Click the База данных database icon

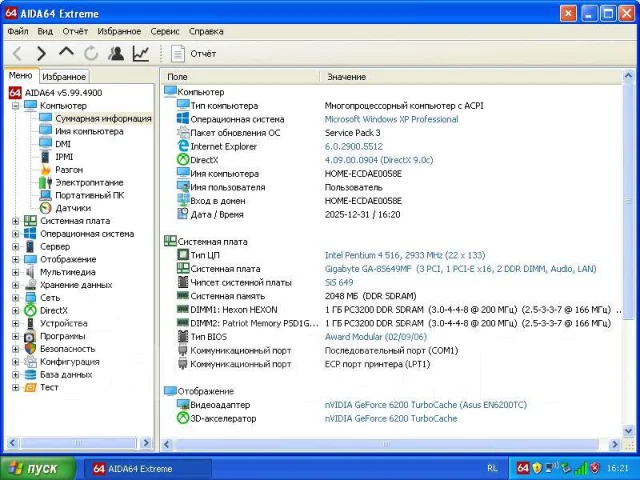30,375
